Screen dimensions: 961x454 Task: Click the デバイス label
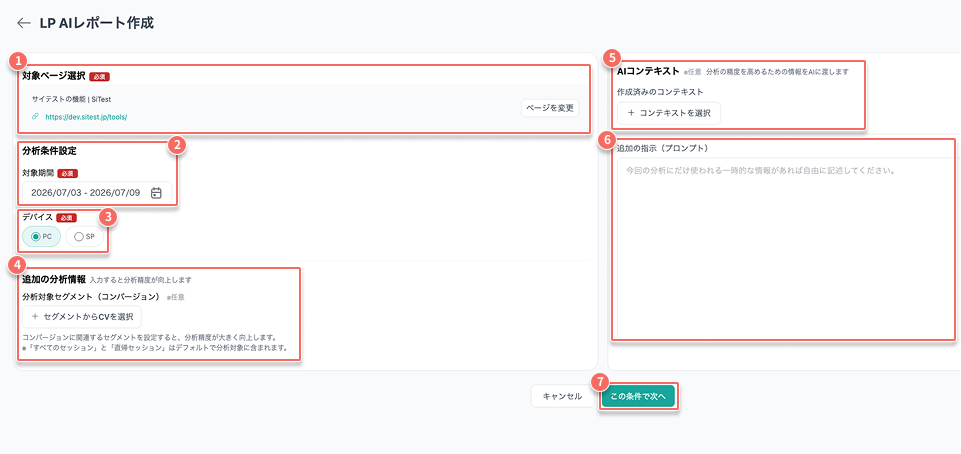pos(37,217)
